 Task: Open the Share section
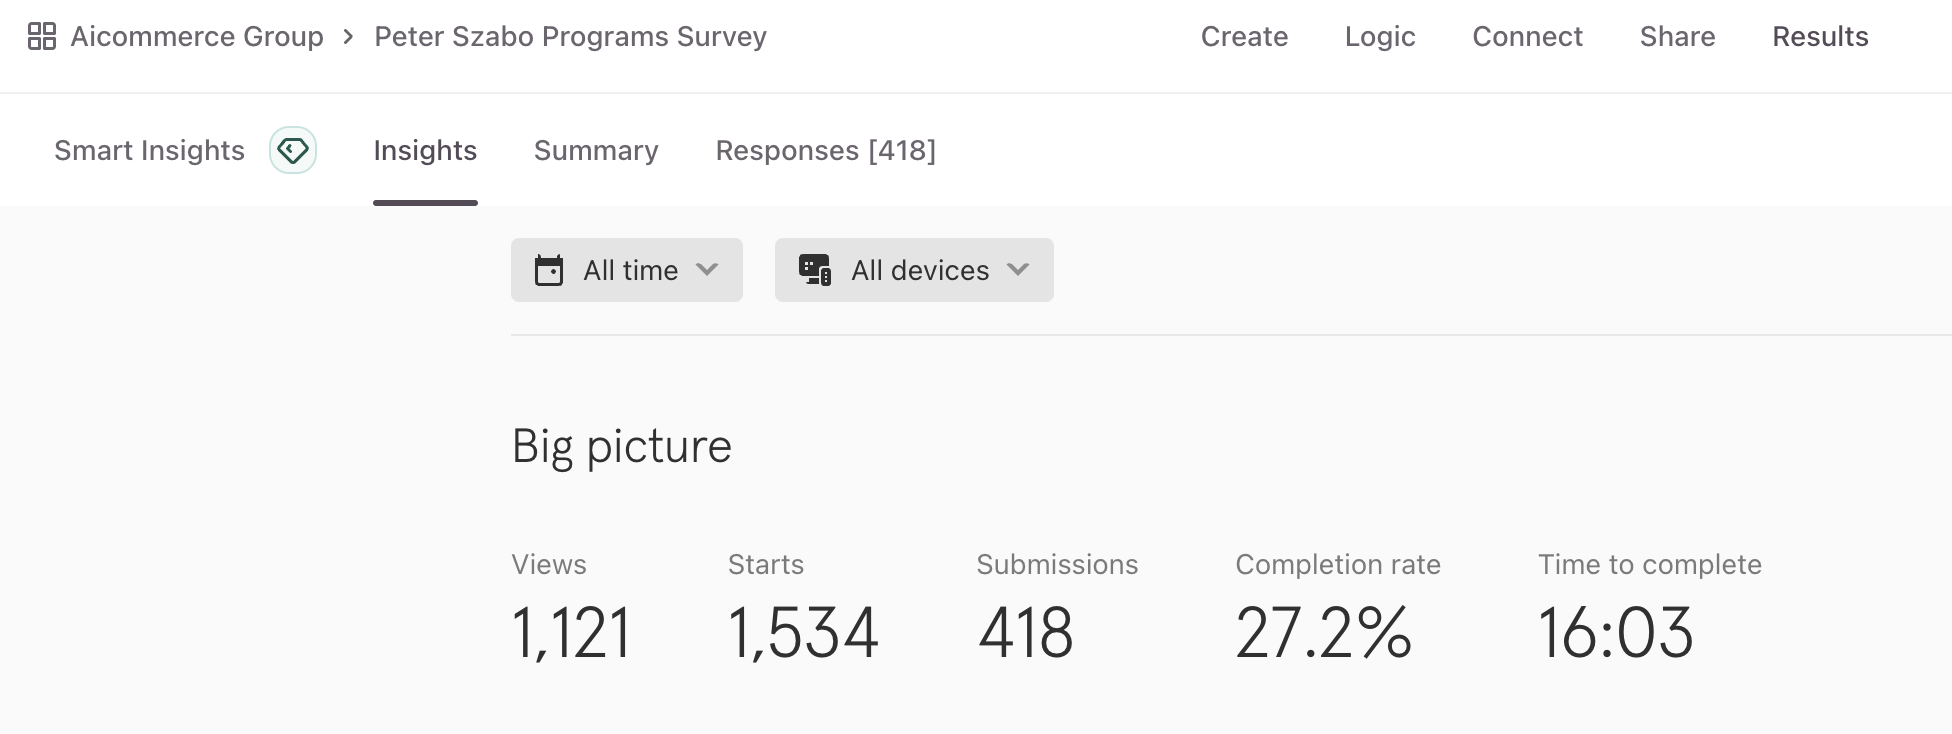point(1677,37)
